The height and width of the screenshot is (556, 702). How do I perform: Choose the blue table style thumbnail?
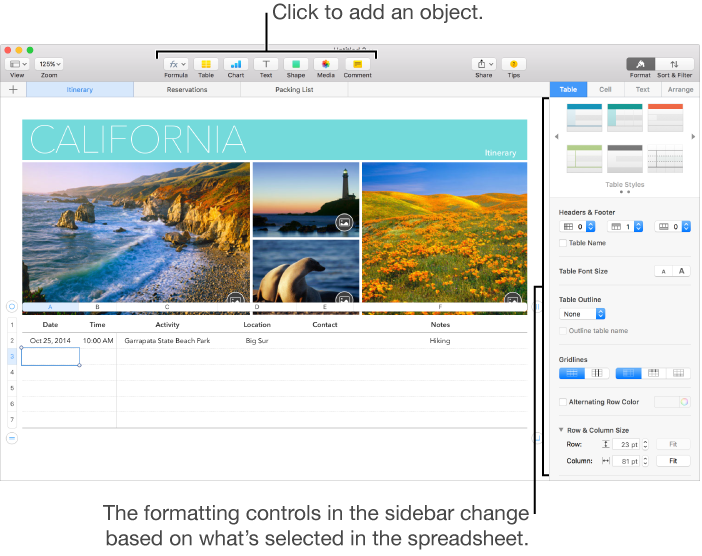point(584,118)
